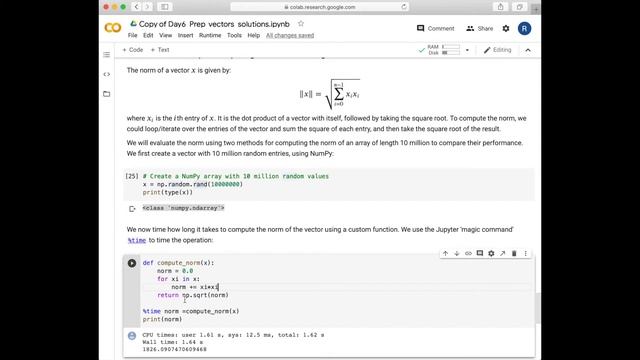The width and height of the screenshot is (640, 360).
Task: Copy link to cell icon
Action: coord(468,253)
